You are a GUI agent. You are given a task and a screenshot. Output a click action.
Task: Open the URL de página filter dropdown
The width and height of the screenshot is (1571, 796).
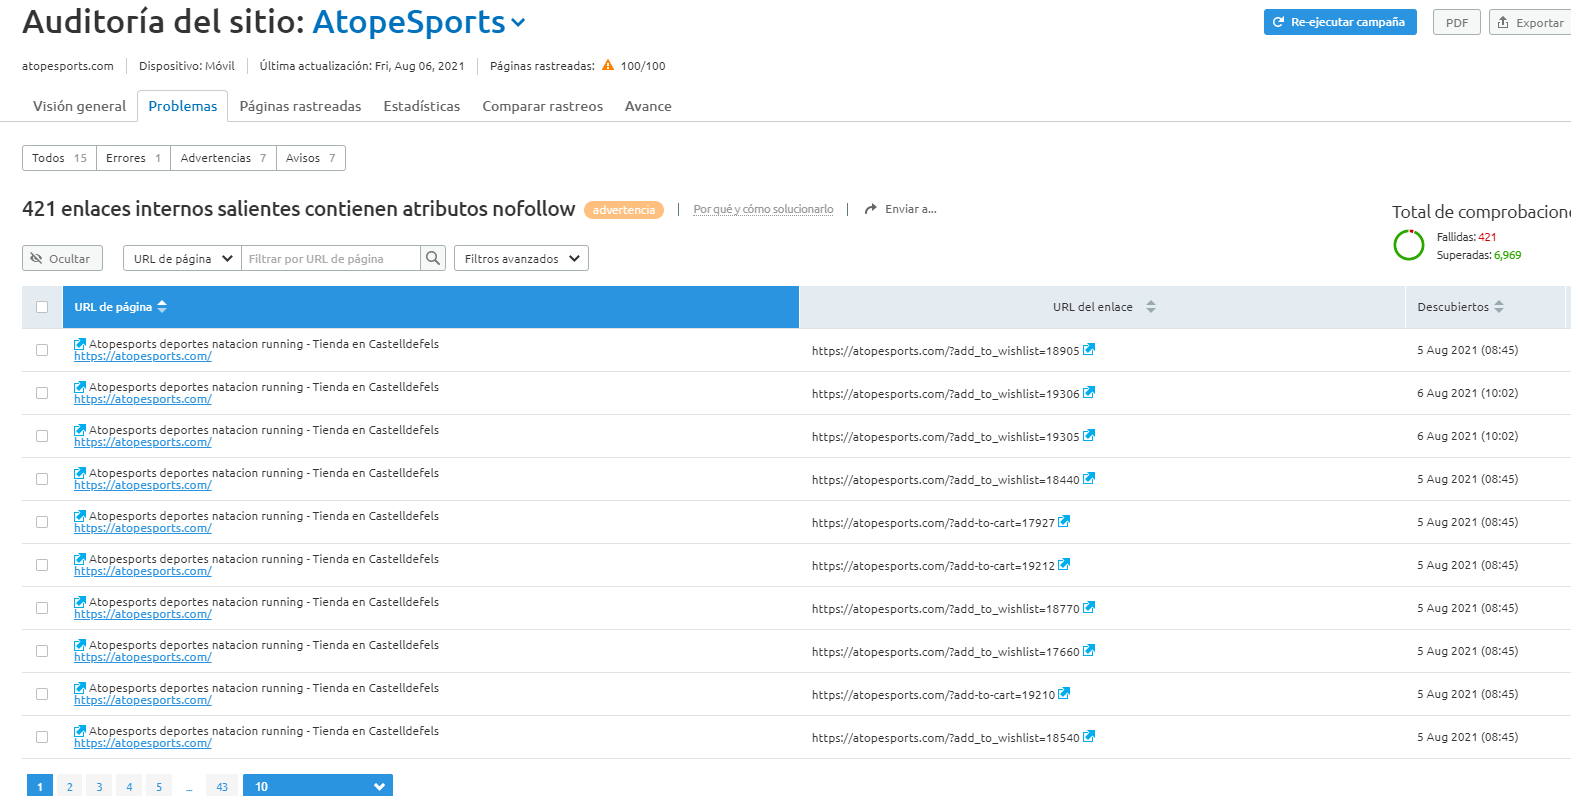182,258
